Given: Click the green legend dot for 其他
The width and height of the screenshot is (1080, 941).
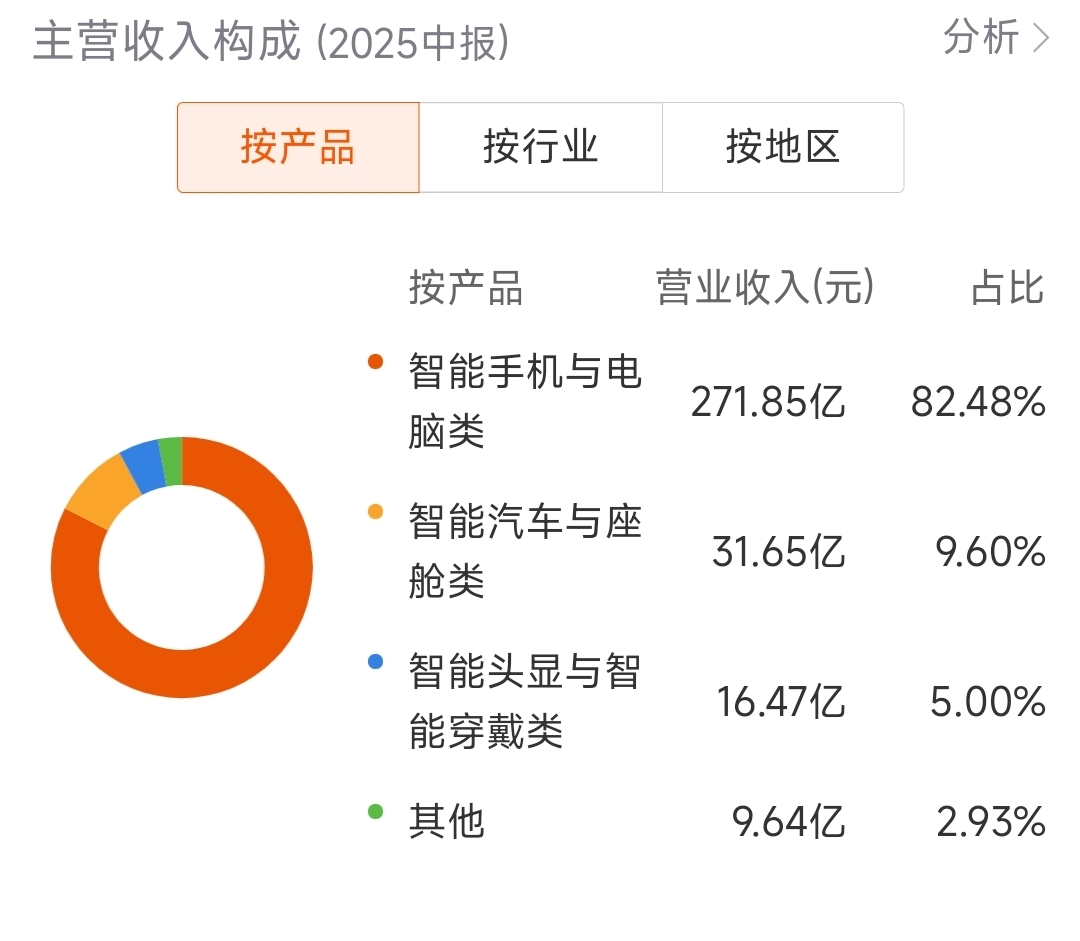Looking at the screenshot, I should pos(376,811).
